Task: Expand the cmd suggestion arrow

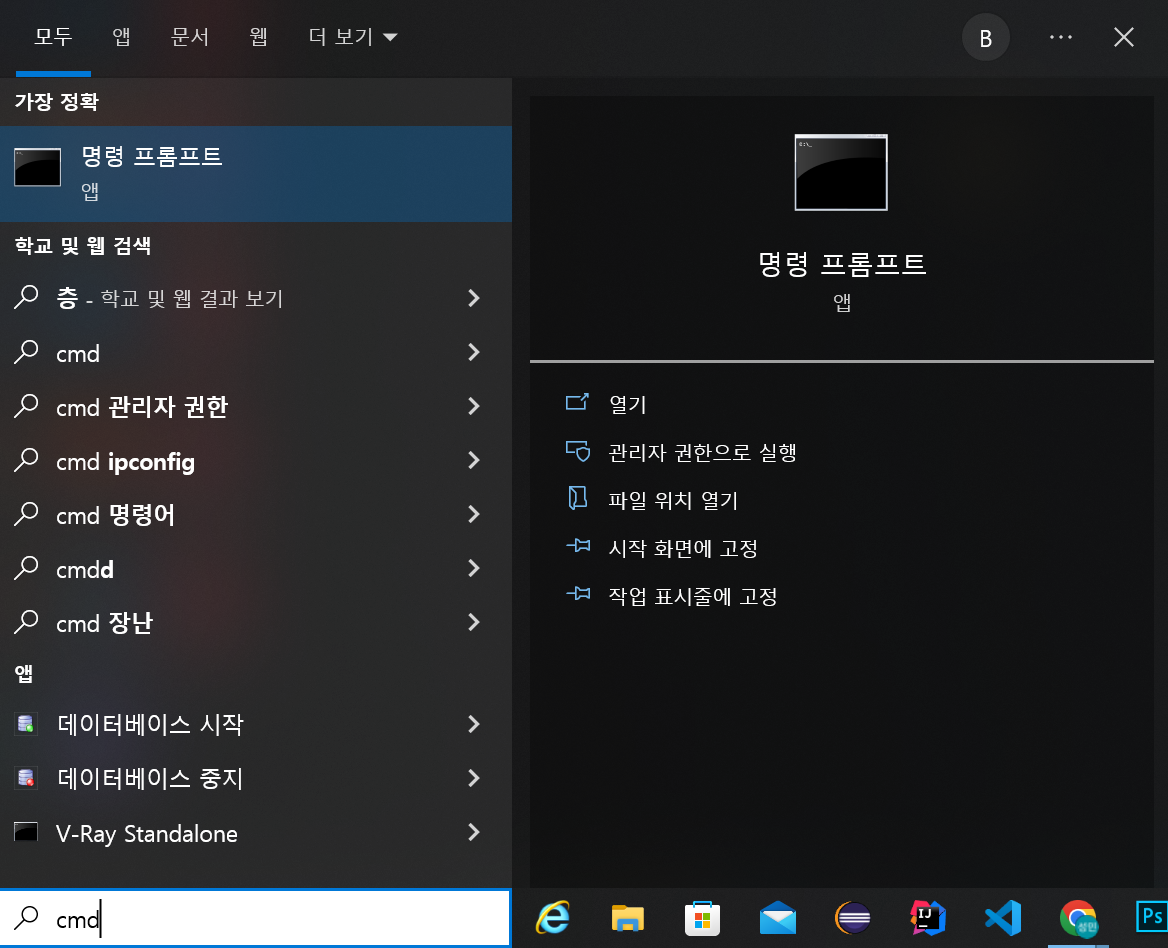Action: (x=474, y=352)
